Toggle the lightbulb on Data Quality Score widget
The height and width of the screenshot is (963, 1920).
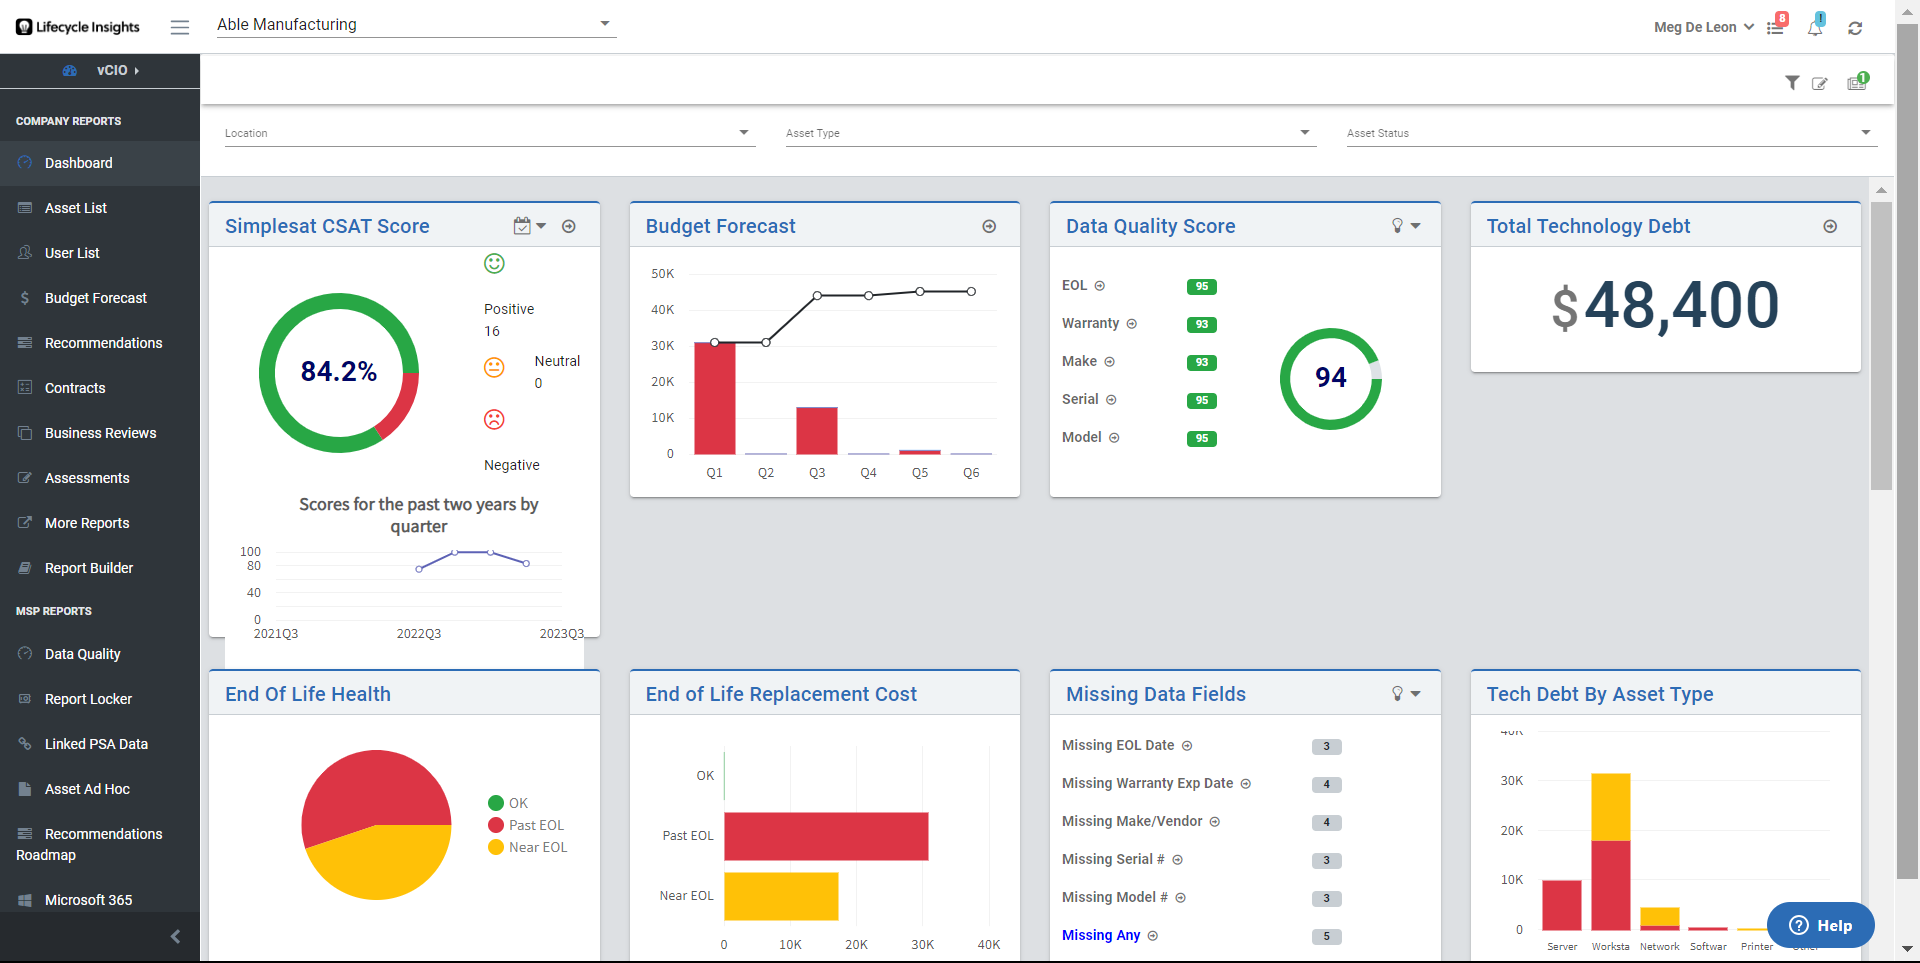(1397, 226)
